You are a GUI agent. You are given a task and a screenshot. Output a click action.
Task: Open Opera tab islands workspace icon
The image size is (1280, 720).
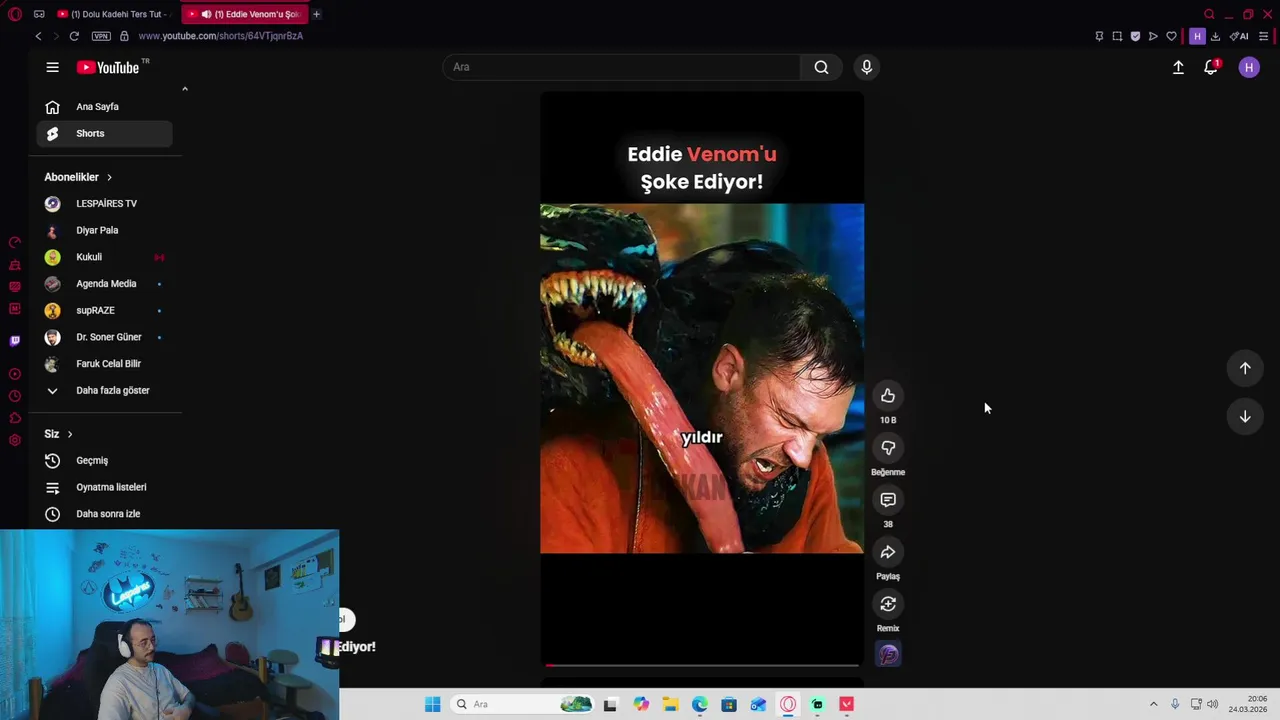point(39,14)
